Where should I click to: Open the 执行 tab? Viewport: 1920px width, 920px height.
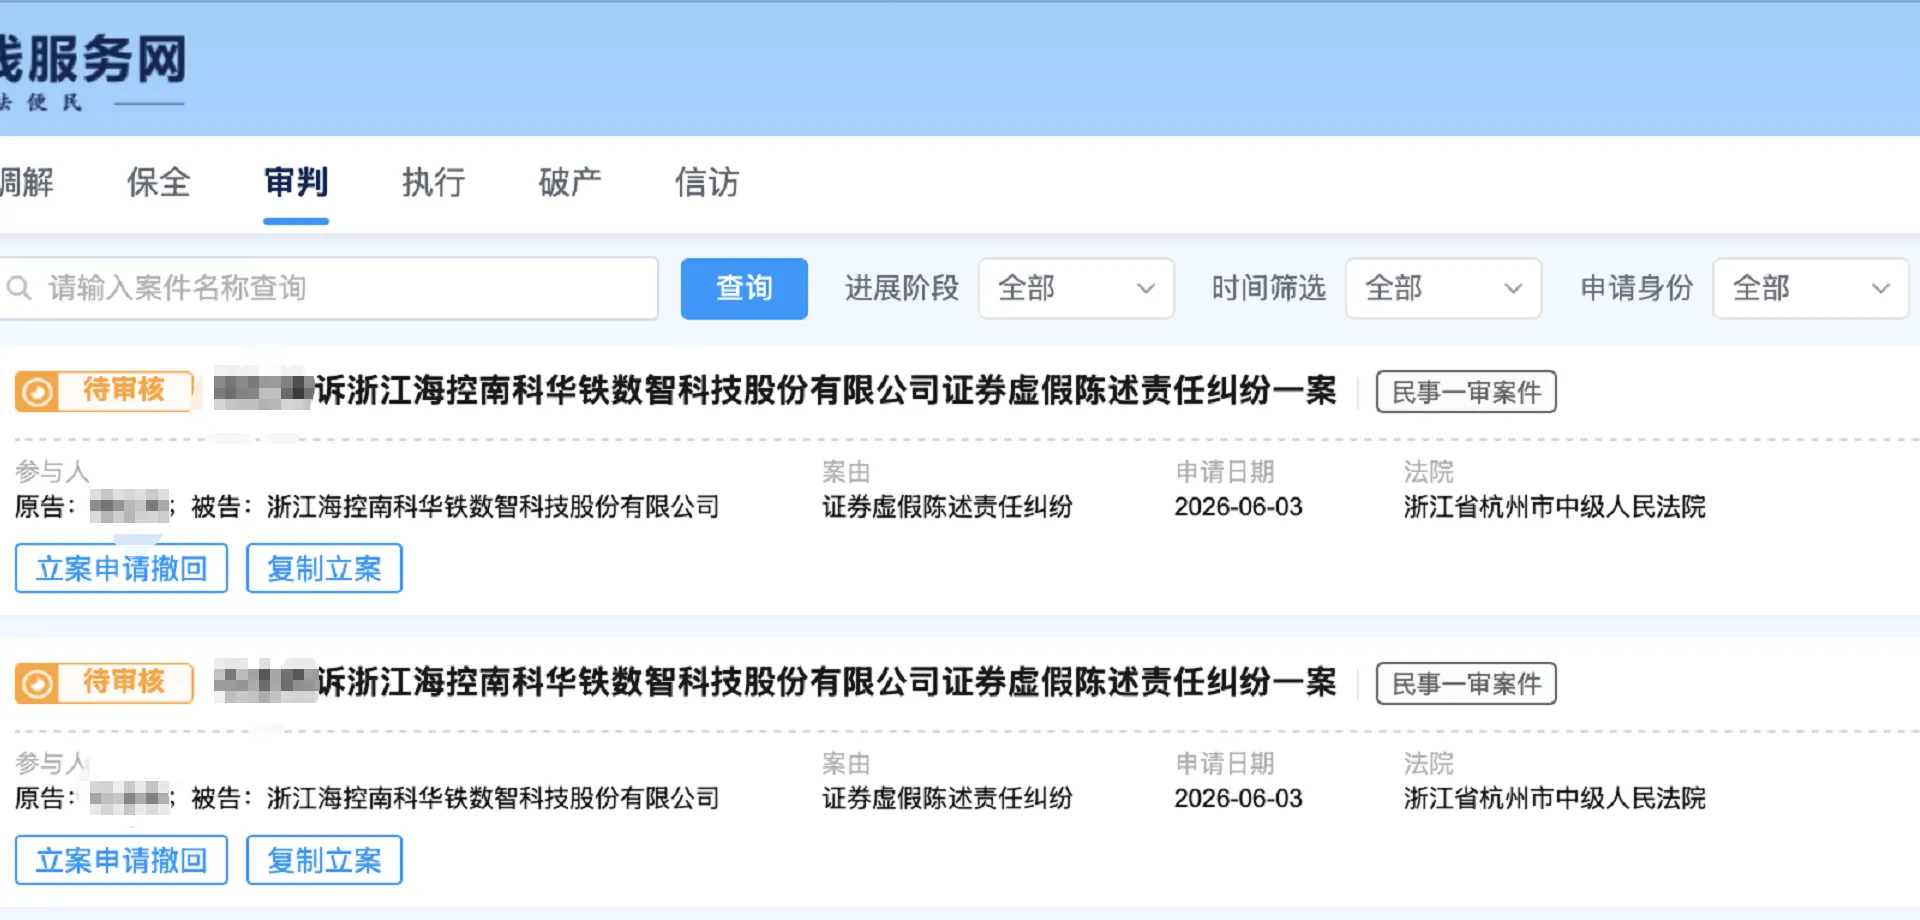pyautogui.click(x=433, y=182)
